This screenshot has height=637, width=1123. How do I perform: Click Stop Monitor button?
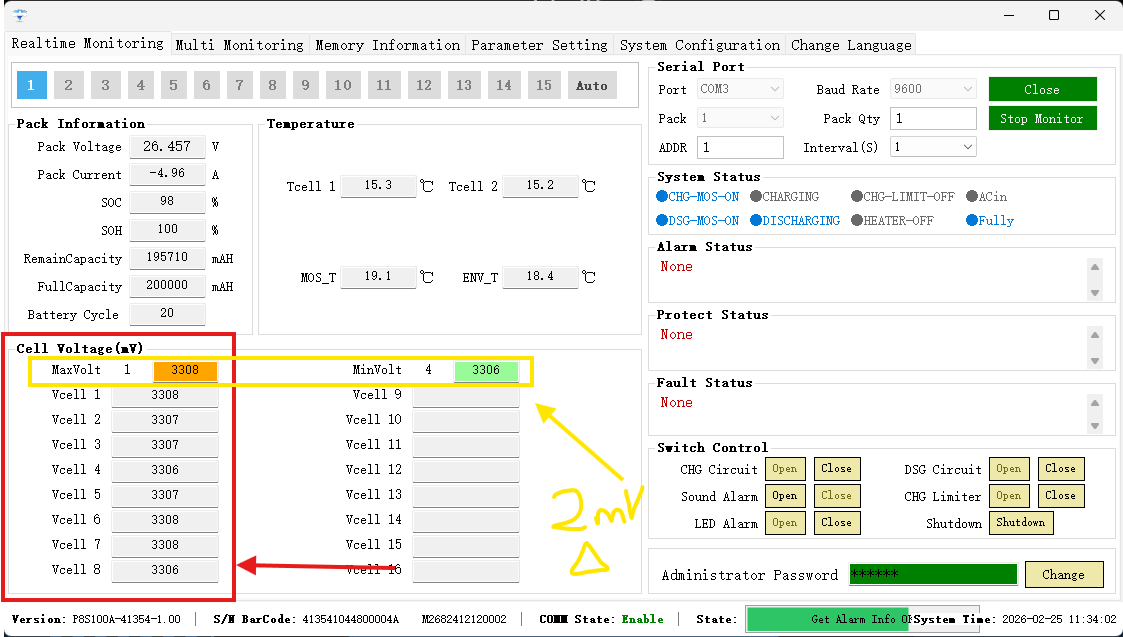(x=1042, y=118)
